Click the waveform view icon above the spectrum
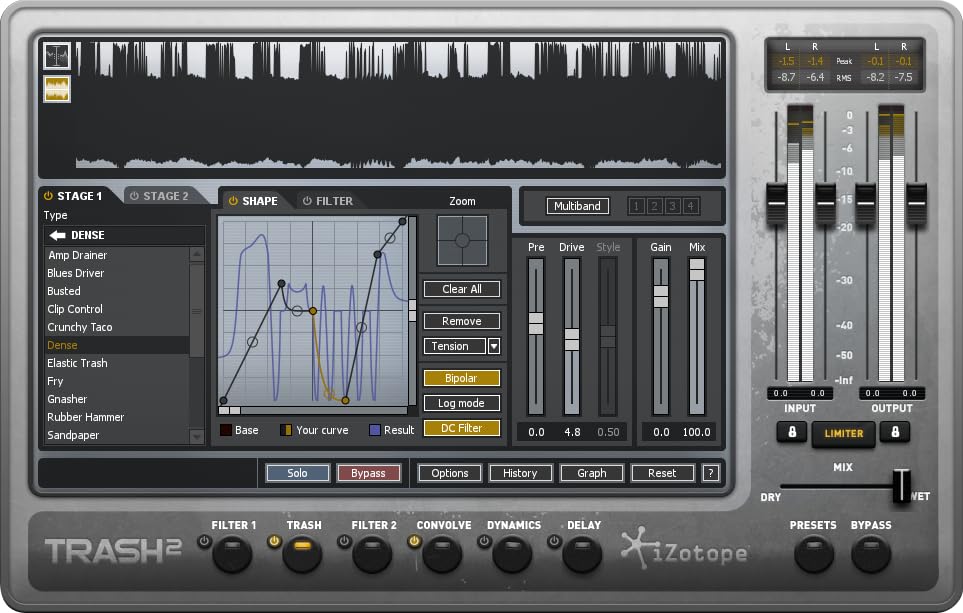Screen dimensions: 963x613 coord(57,56)
